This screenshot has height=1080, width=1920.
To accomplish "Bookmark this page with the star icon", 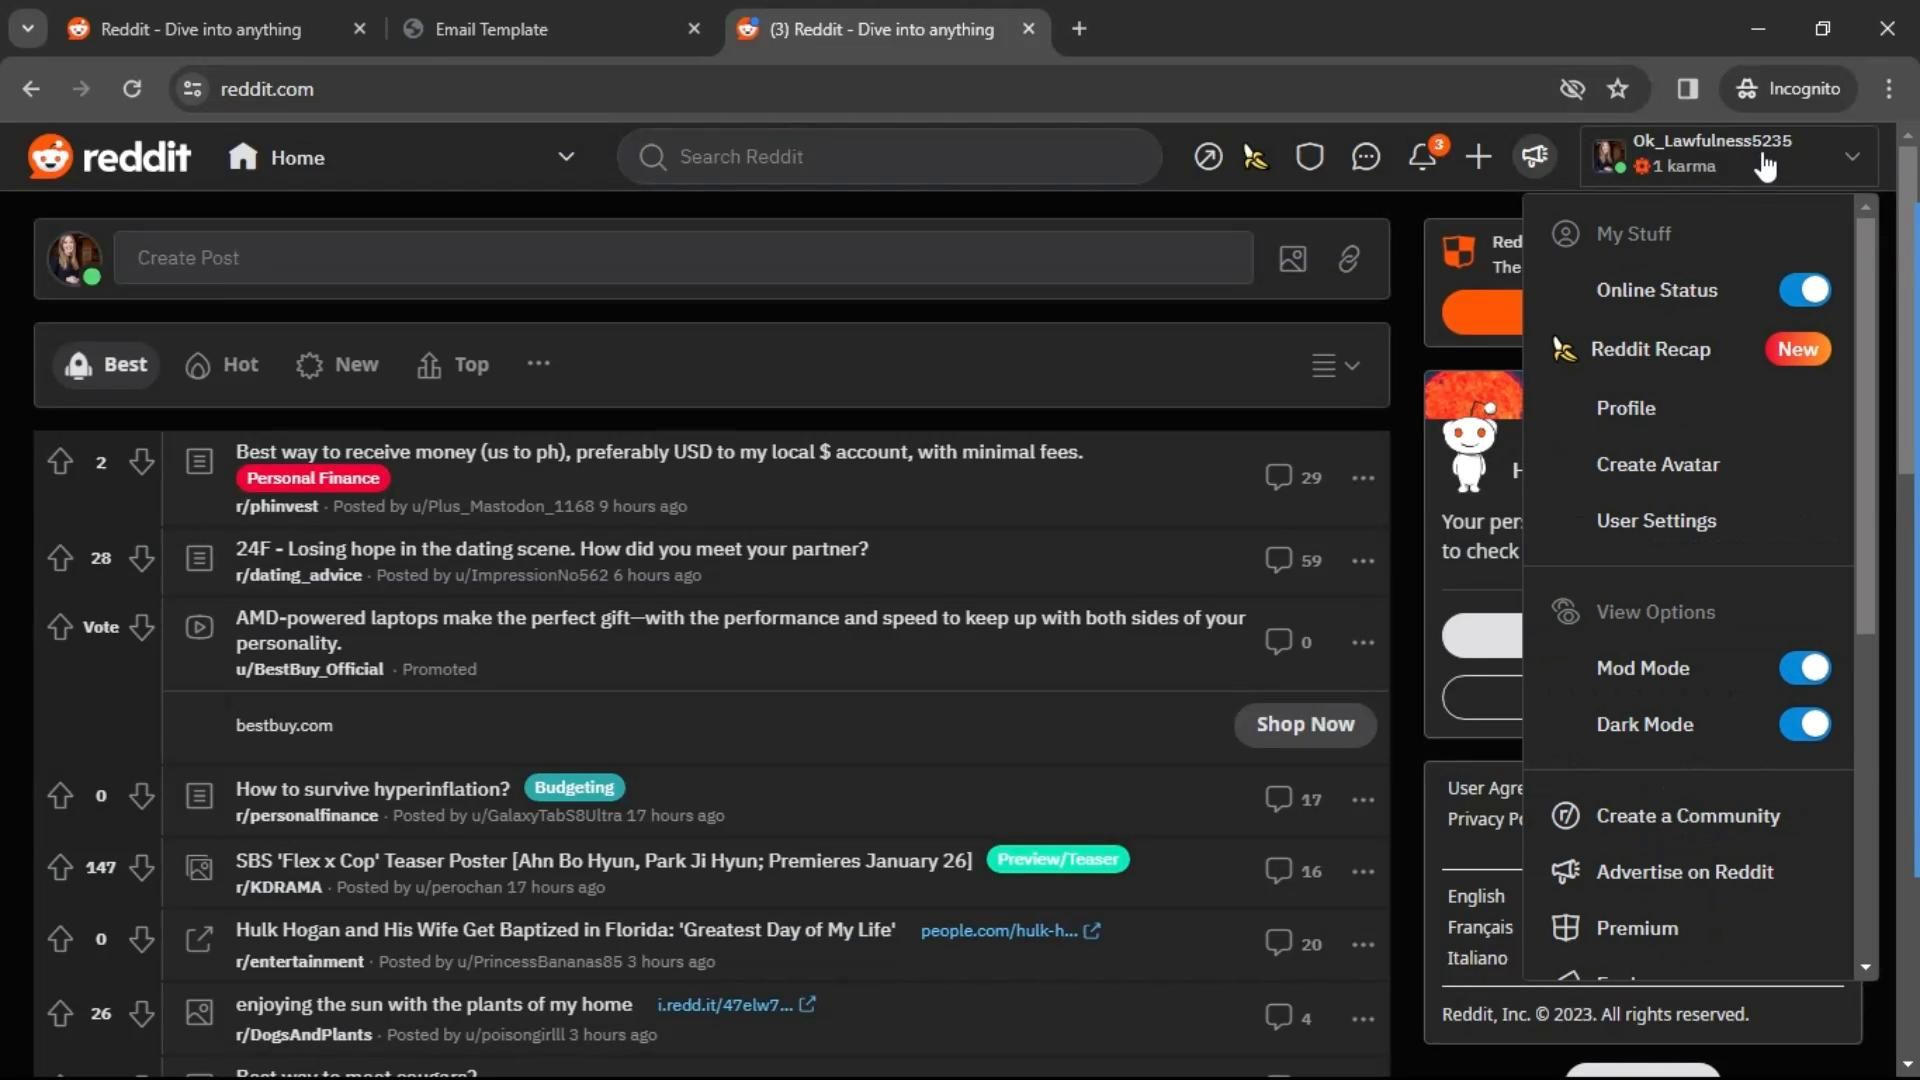I will pos(1618,89).
